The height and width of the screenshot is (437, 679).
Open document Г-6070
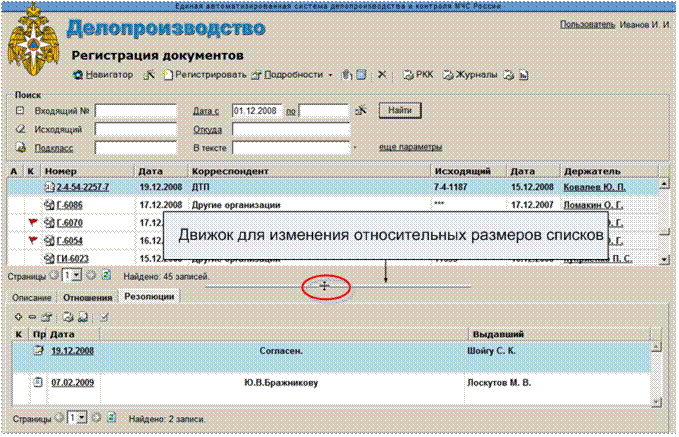(69, 223)
